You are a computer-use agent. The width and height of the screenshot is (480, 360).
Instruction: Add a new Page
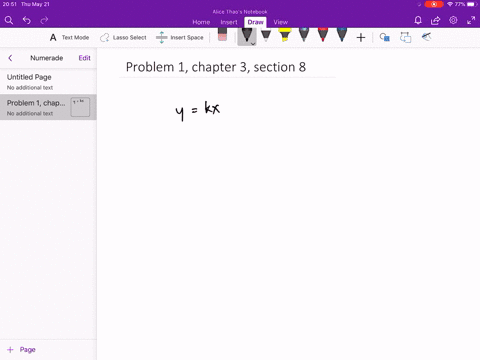click(21, 350)
